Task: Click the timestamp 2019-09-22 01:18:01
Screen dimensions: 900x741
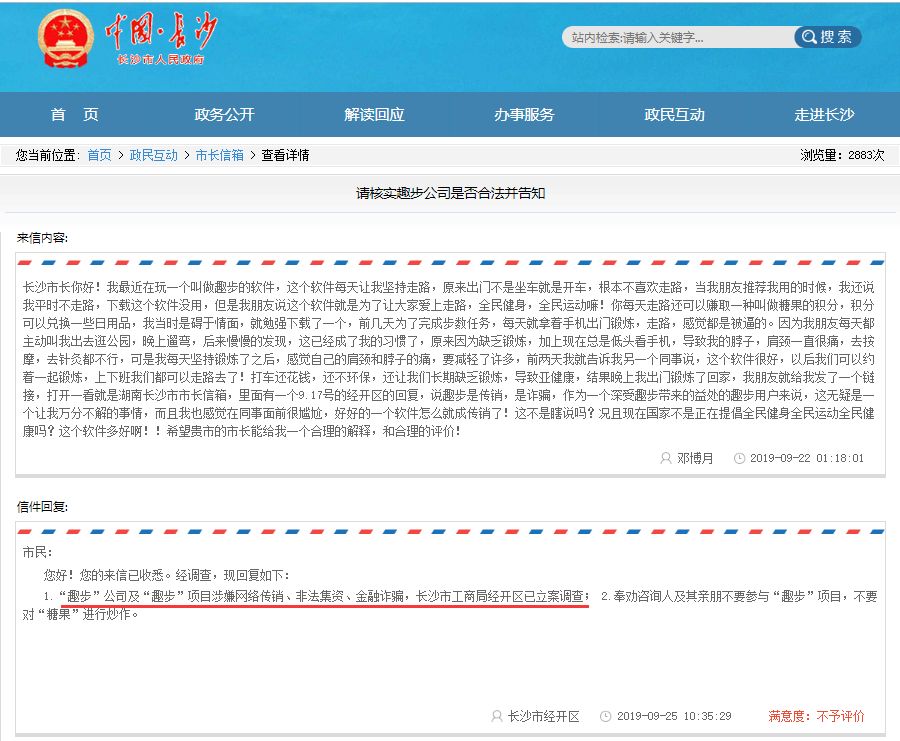Action: [x=806, y=458]
